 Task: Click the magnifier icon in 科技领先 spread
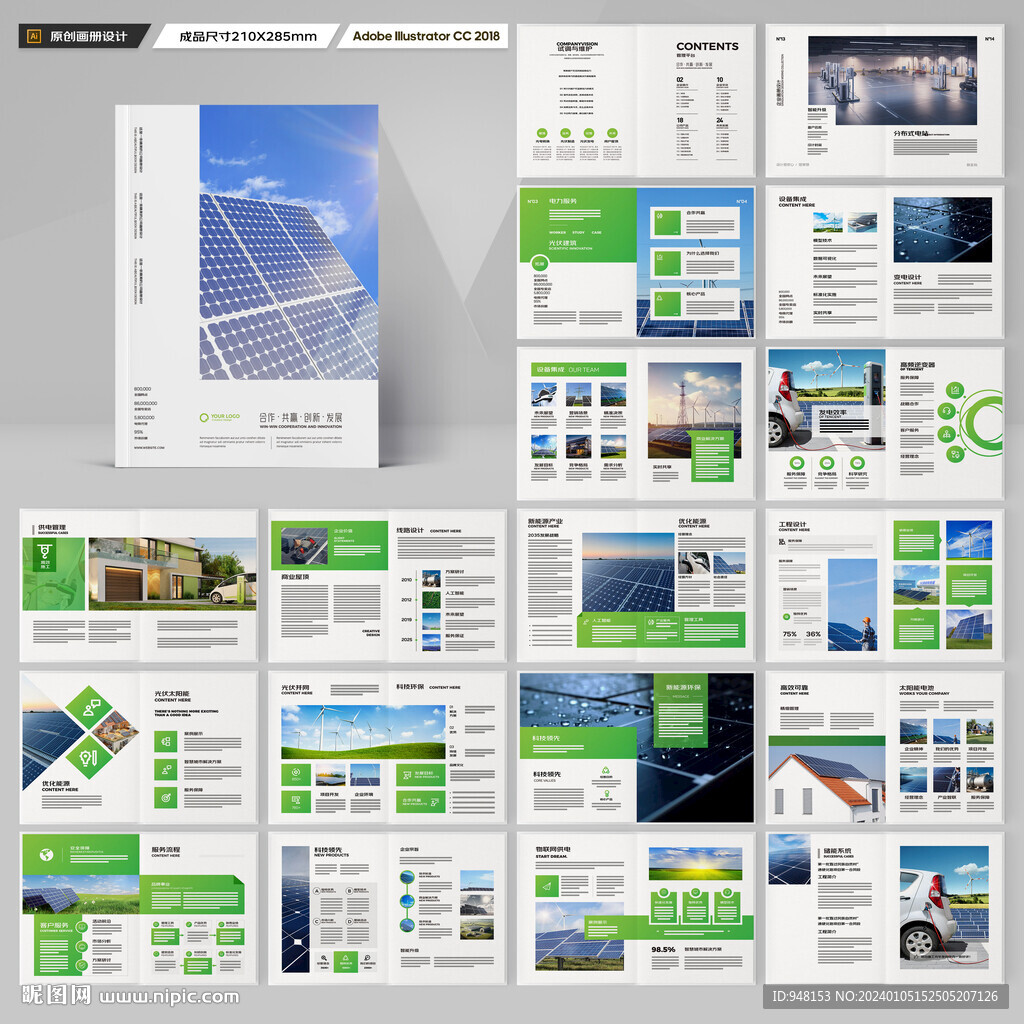(323, 959)
